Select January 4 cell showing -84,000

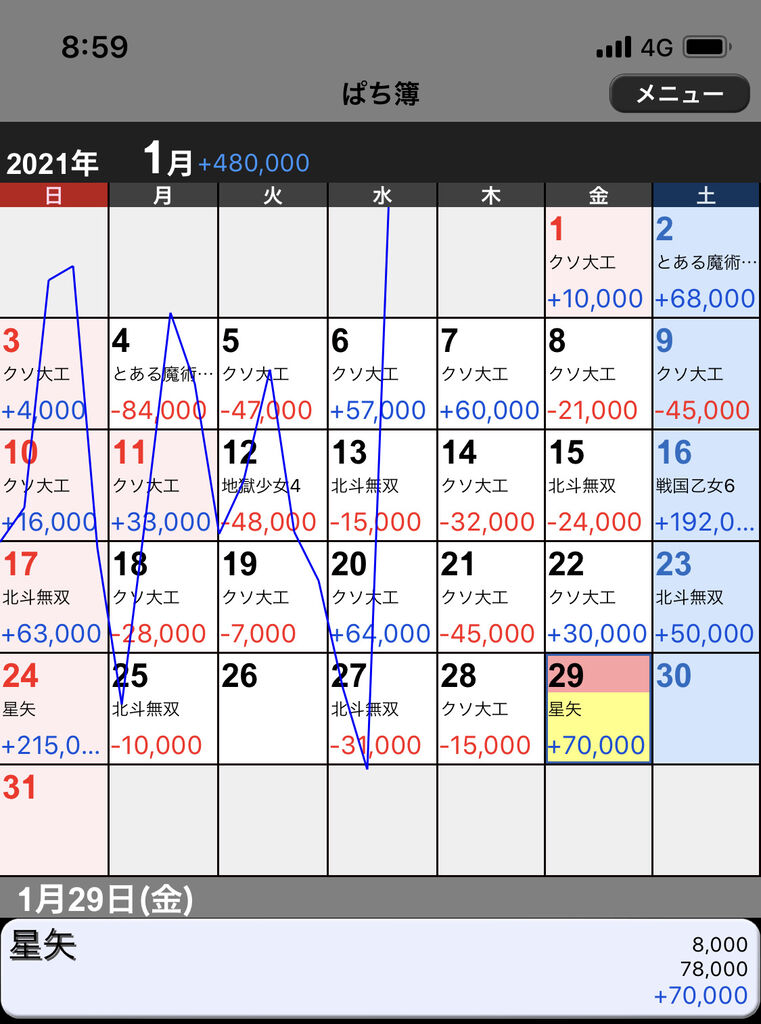pos(163,374)
